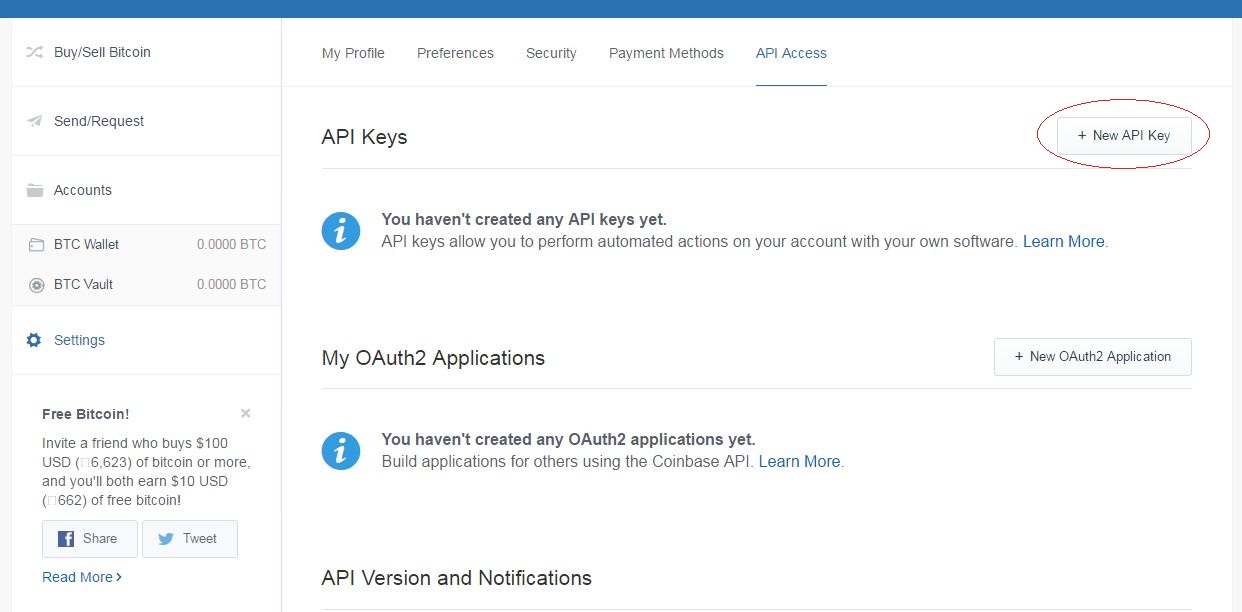Click the Send/Request paper plane icon
The height and width of the screenshot is (612, 1242).
point(35,121)
